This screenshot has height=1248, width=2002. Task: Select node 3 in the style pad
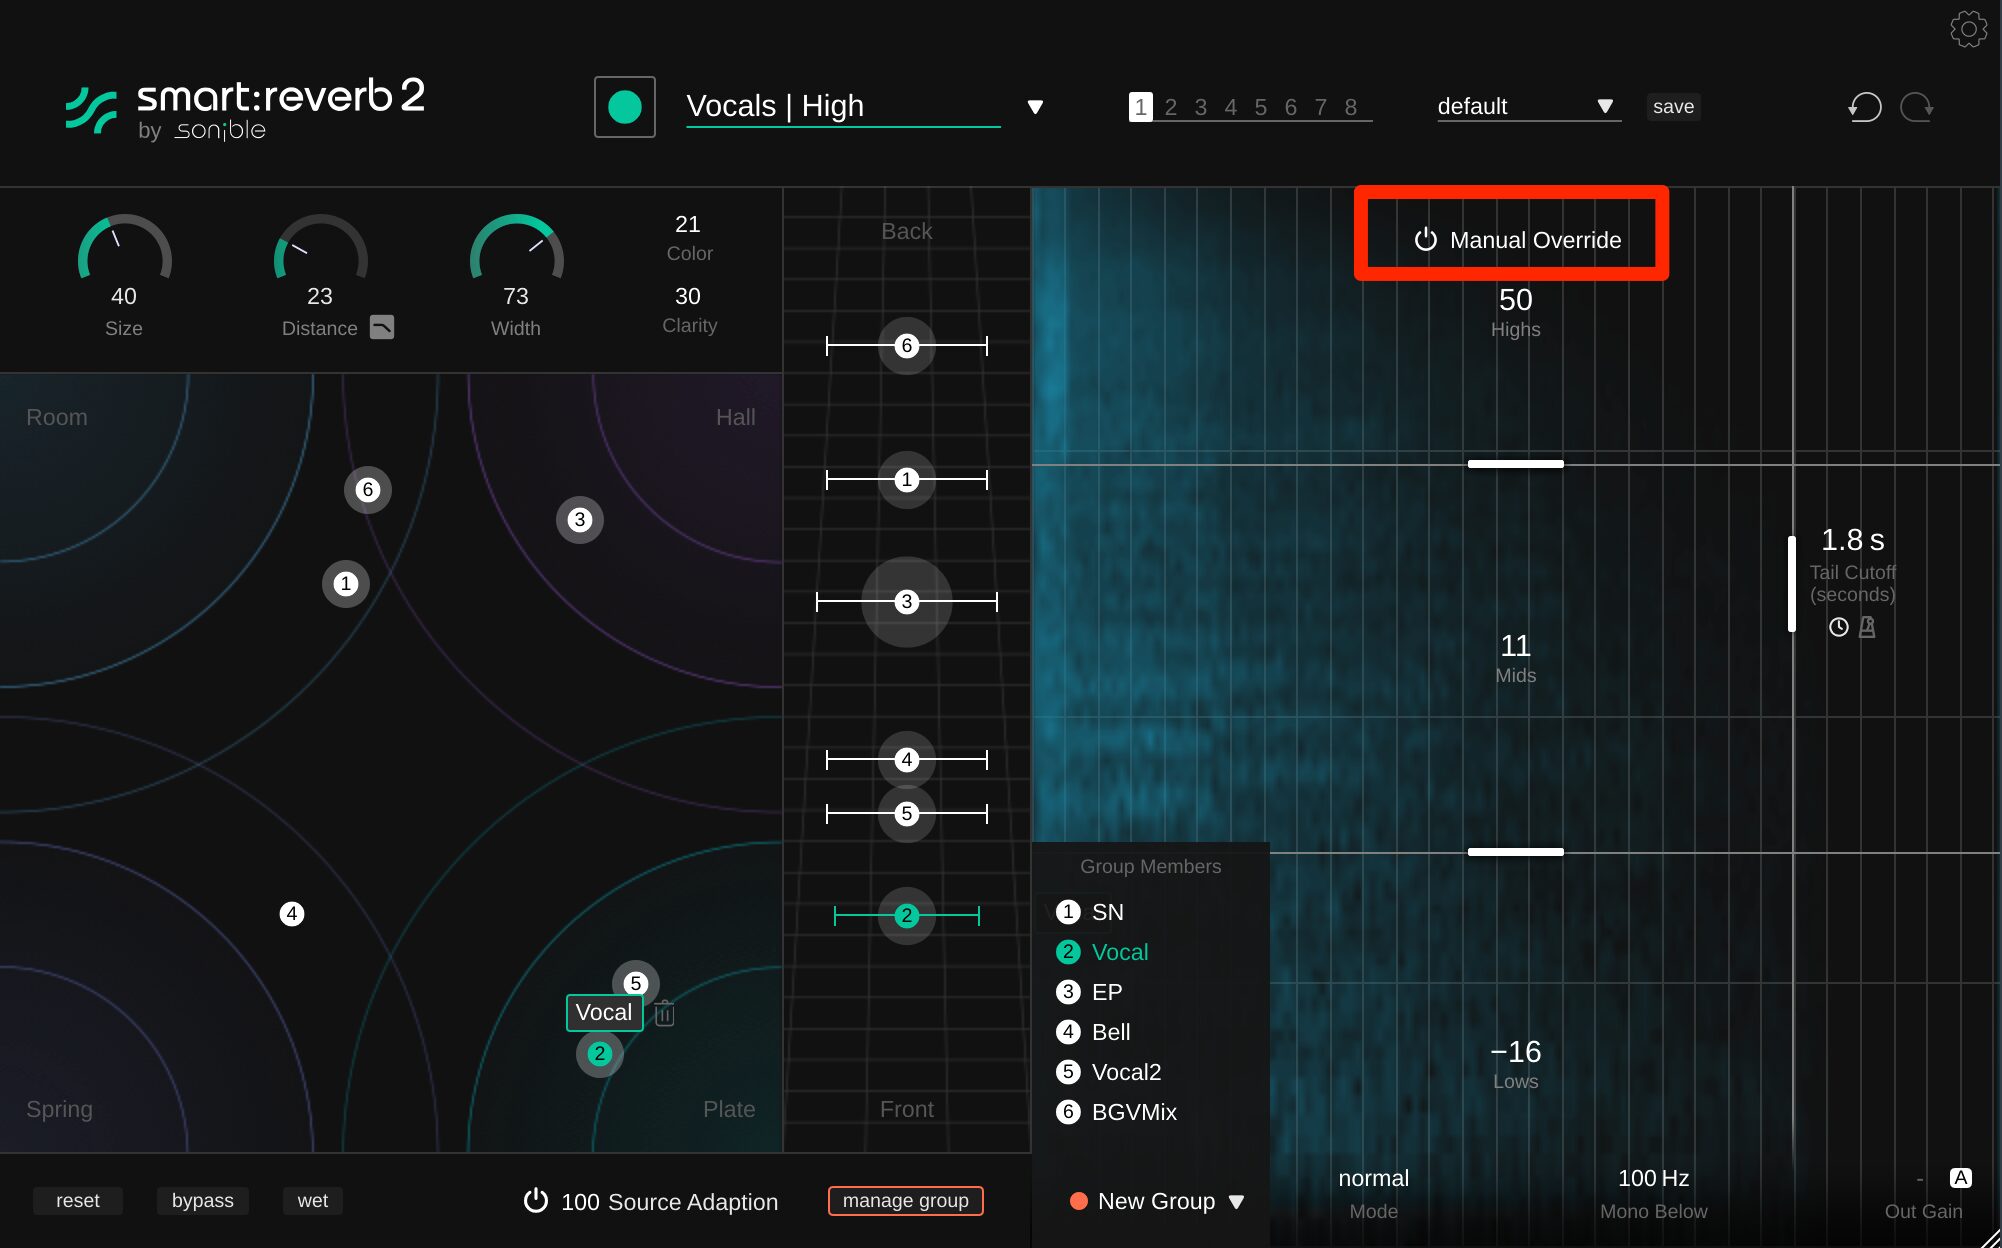580,520
